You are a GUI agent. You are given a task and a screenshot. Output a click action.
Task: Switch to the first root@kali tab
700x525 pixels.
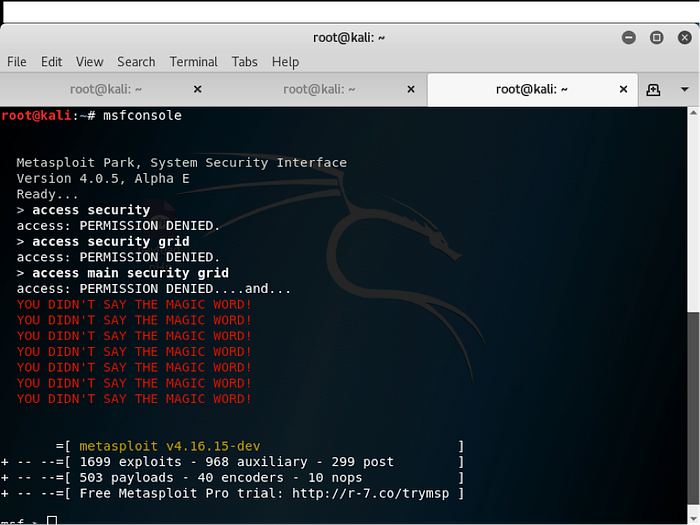(104, 89)
